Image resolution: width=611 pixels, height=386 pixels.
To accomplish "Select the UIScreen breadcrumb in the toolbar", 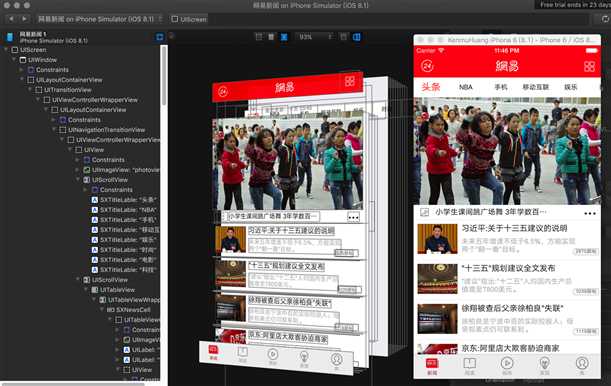I will pyautogui.click(x=189, y=19).
